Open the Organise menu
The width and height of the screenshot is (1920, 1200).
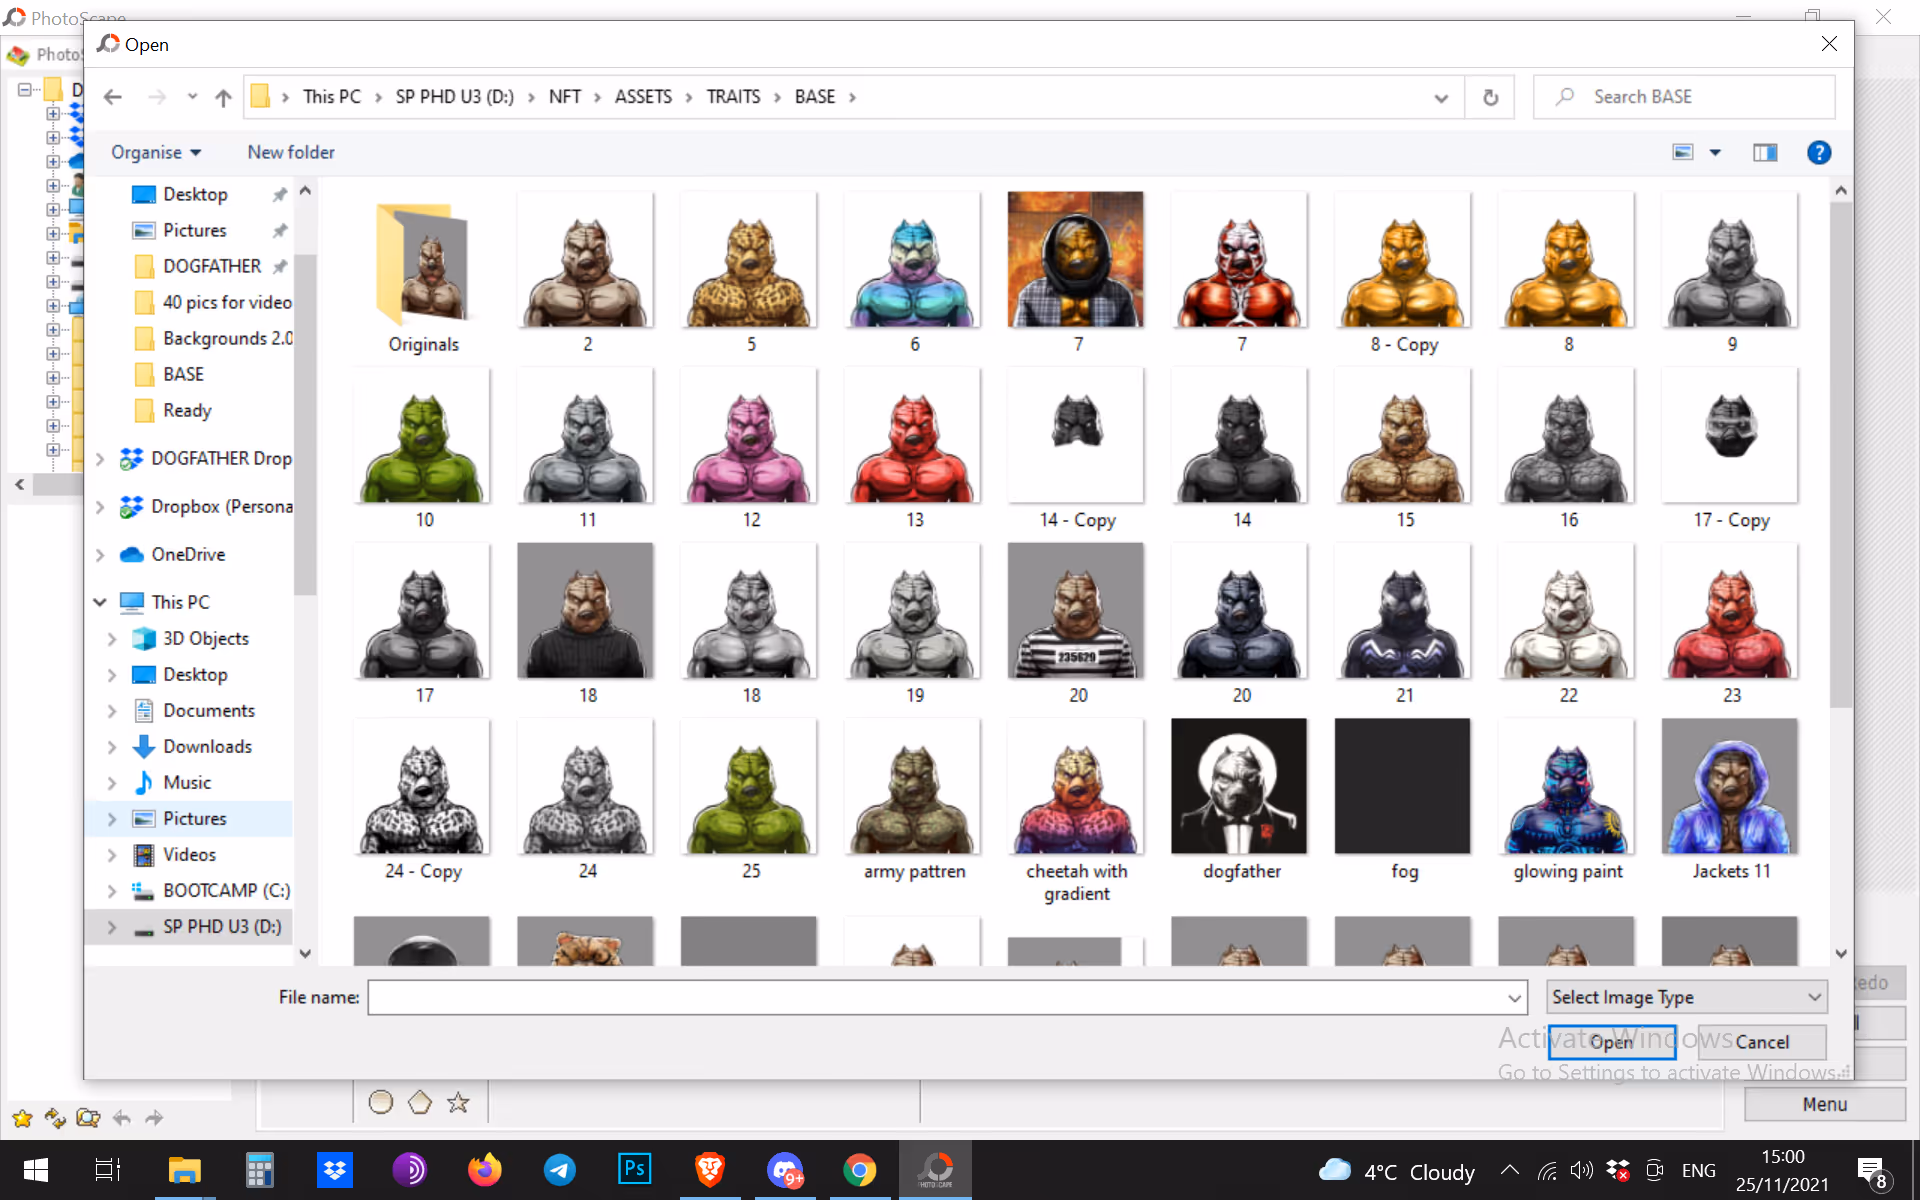[x=156, y=152]
